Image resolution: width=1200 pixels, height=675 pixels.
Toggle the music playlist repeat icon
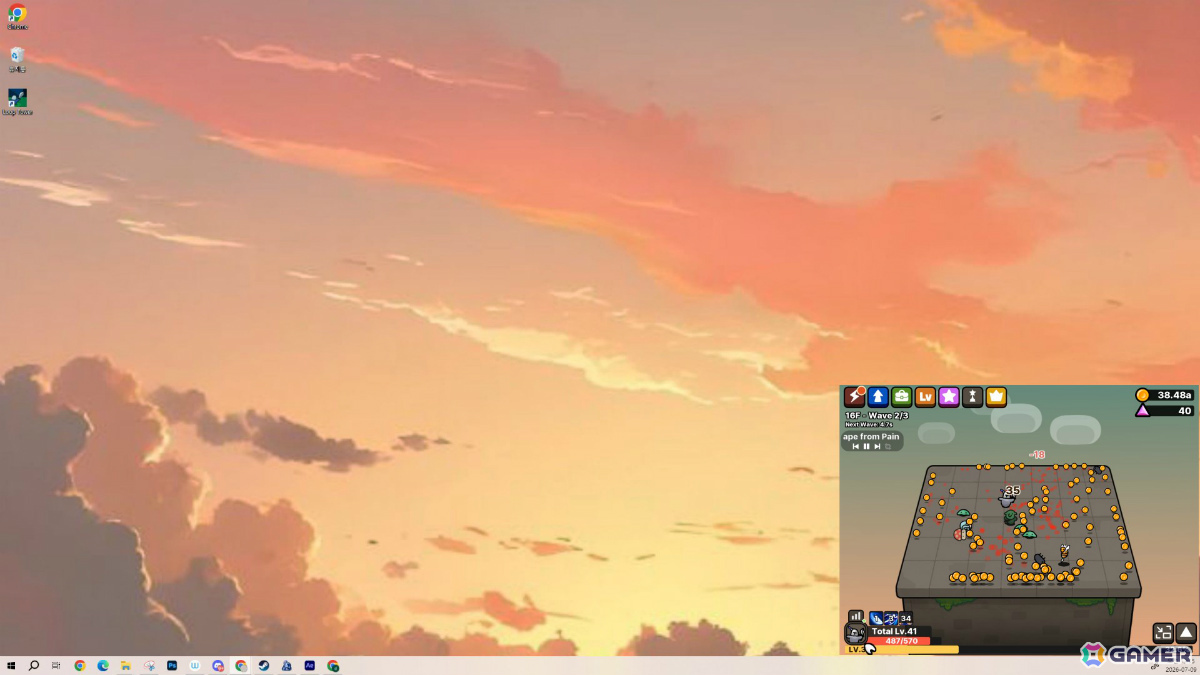888,446
